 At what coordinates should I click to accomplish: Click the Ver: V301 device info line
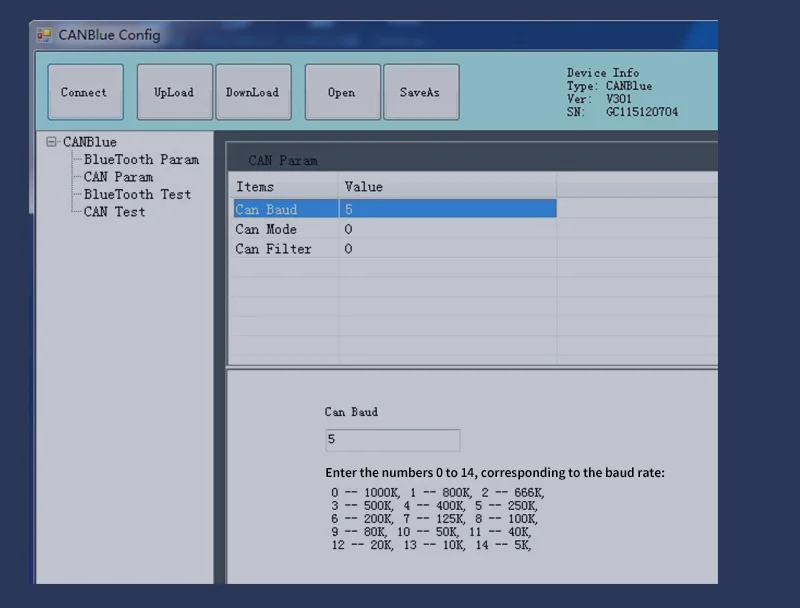599,99
